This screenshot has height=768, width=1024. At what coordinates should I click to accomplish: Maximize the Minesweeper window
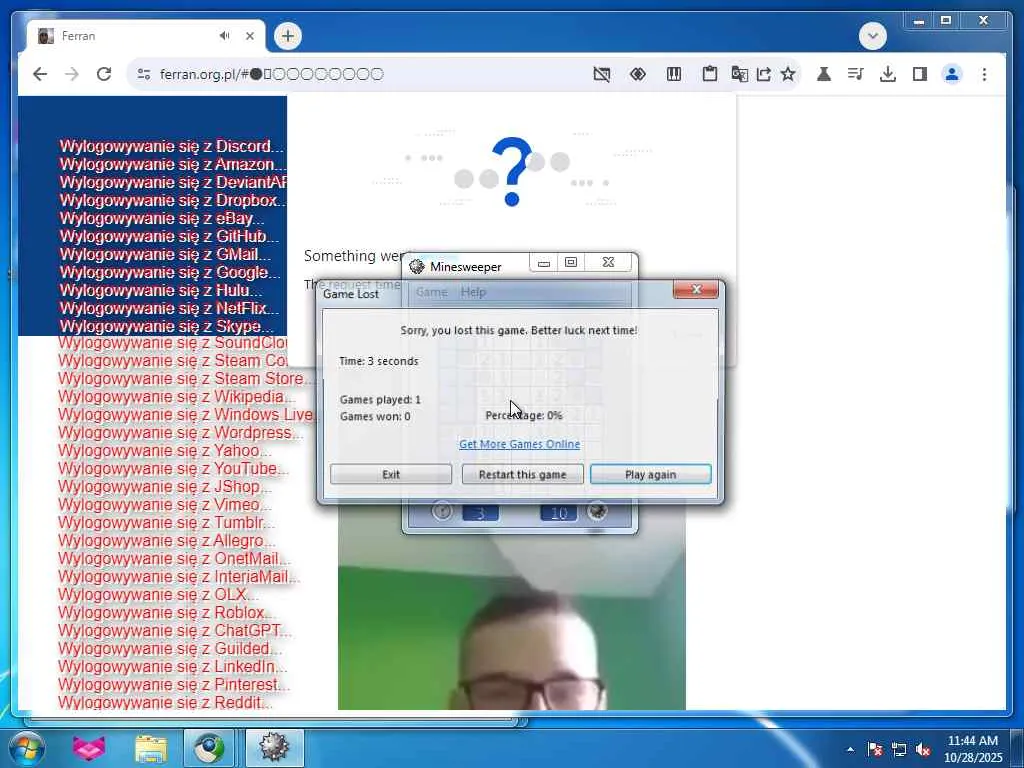(x=571, y=262)
